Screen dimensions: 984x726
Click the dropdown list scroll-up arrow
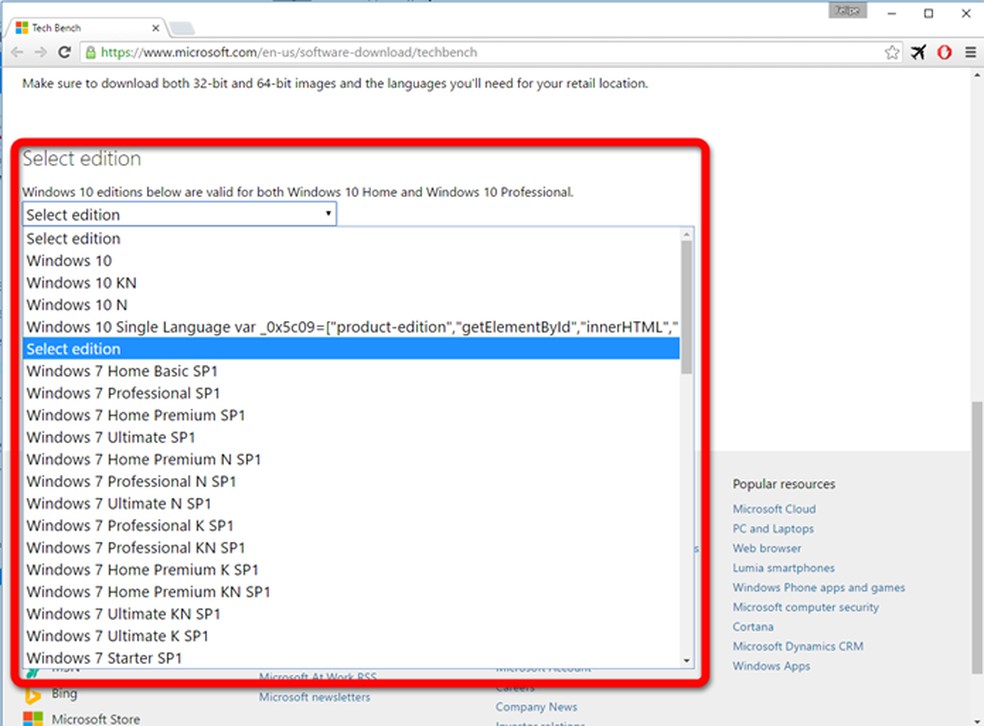click(687, 235)
